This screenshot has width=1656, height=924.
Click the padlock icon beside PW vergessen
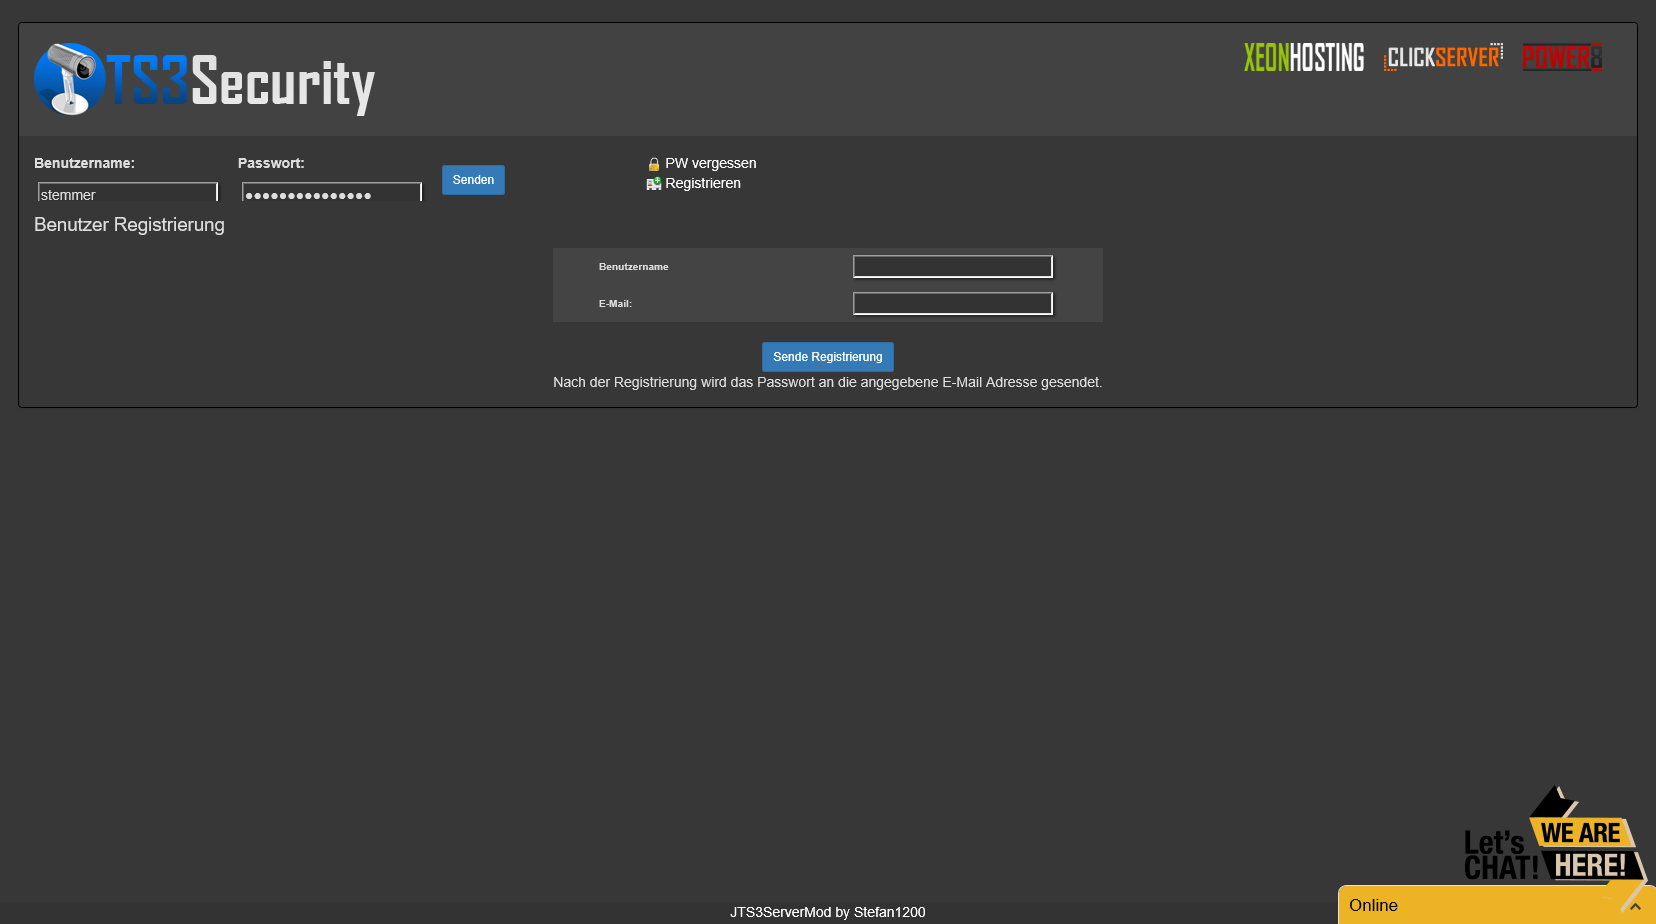654,164
